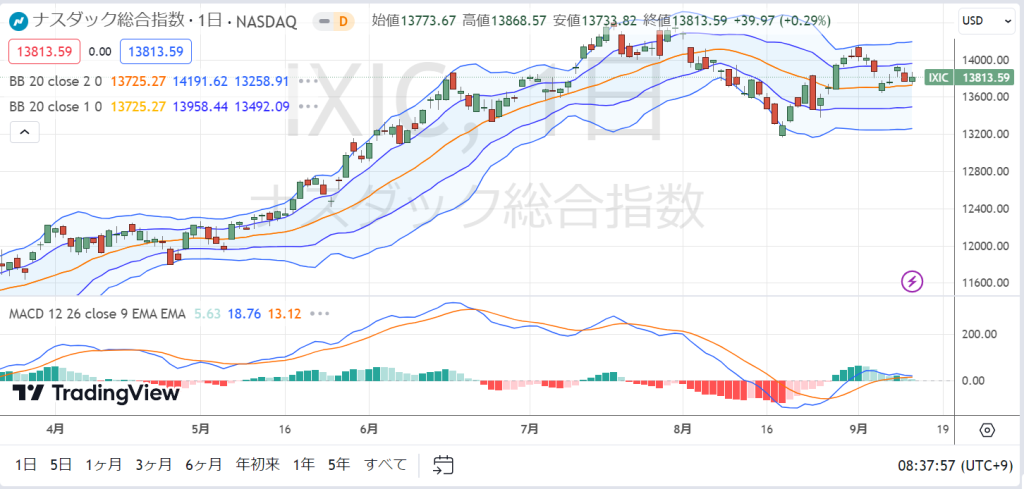The height and width of the screenshot is (489, 1024).
Task: Select the 5年 time range
Action: coord(338,465)
